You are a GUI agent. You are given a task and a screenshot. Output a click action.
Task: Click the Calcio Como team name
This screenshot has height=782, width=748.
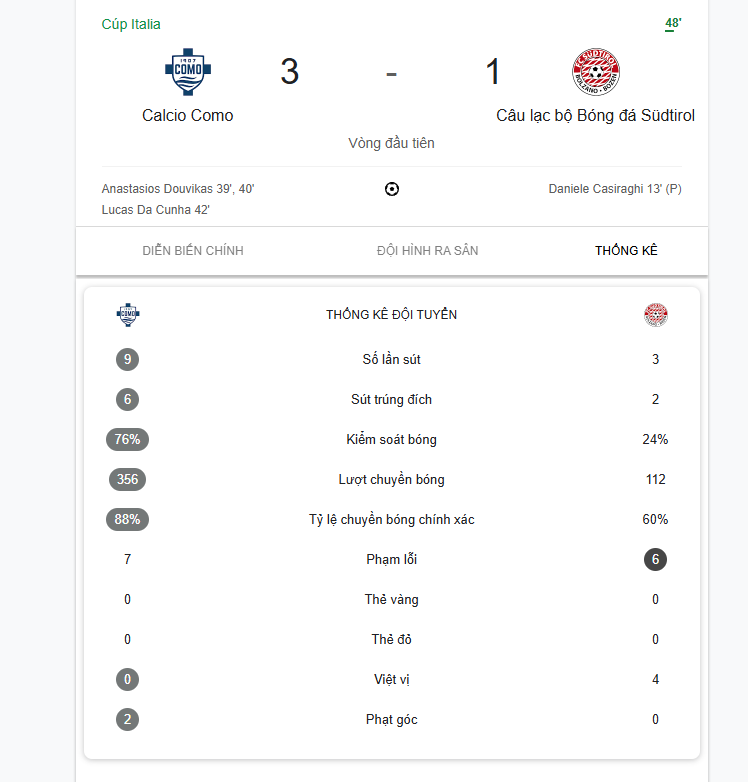pos(188,116)
